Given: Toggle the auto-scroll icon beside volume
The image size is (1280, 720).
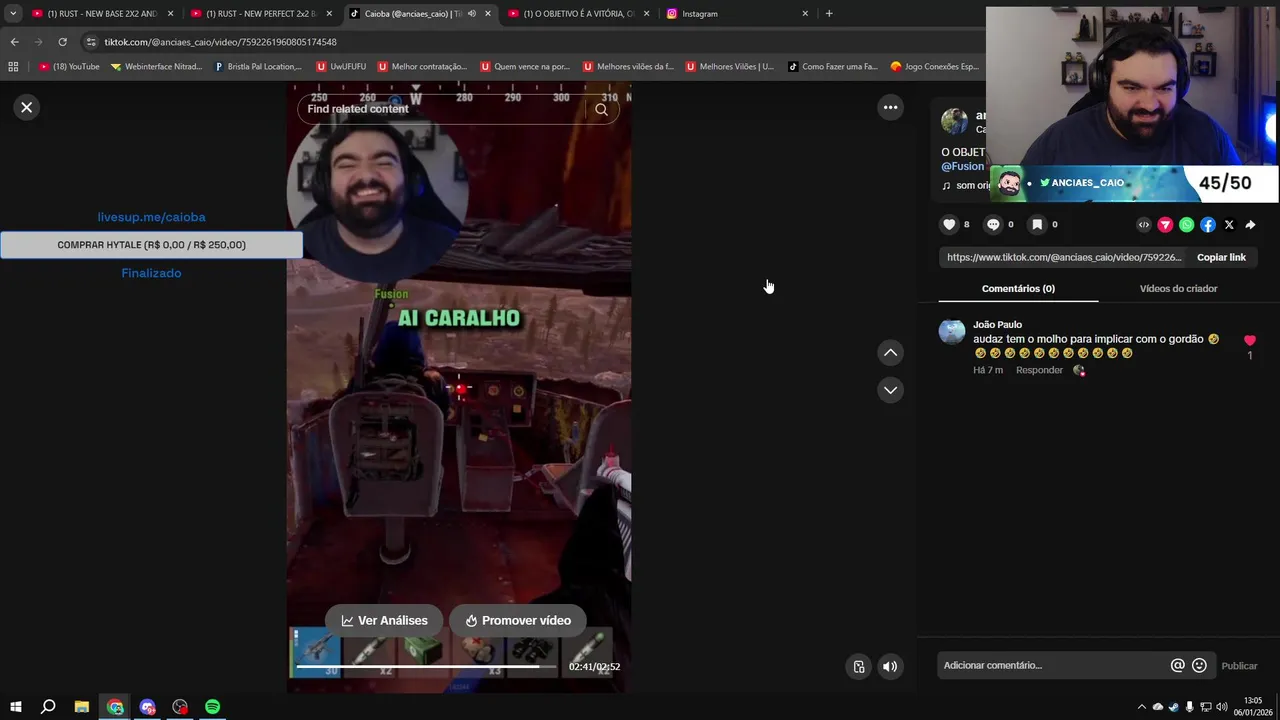Looking at the screenshot, I should 859,667.
